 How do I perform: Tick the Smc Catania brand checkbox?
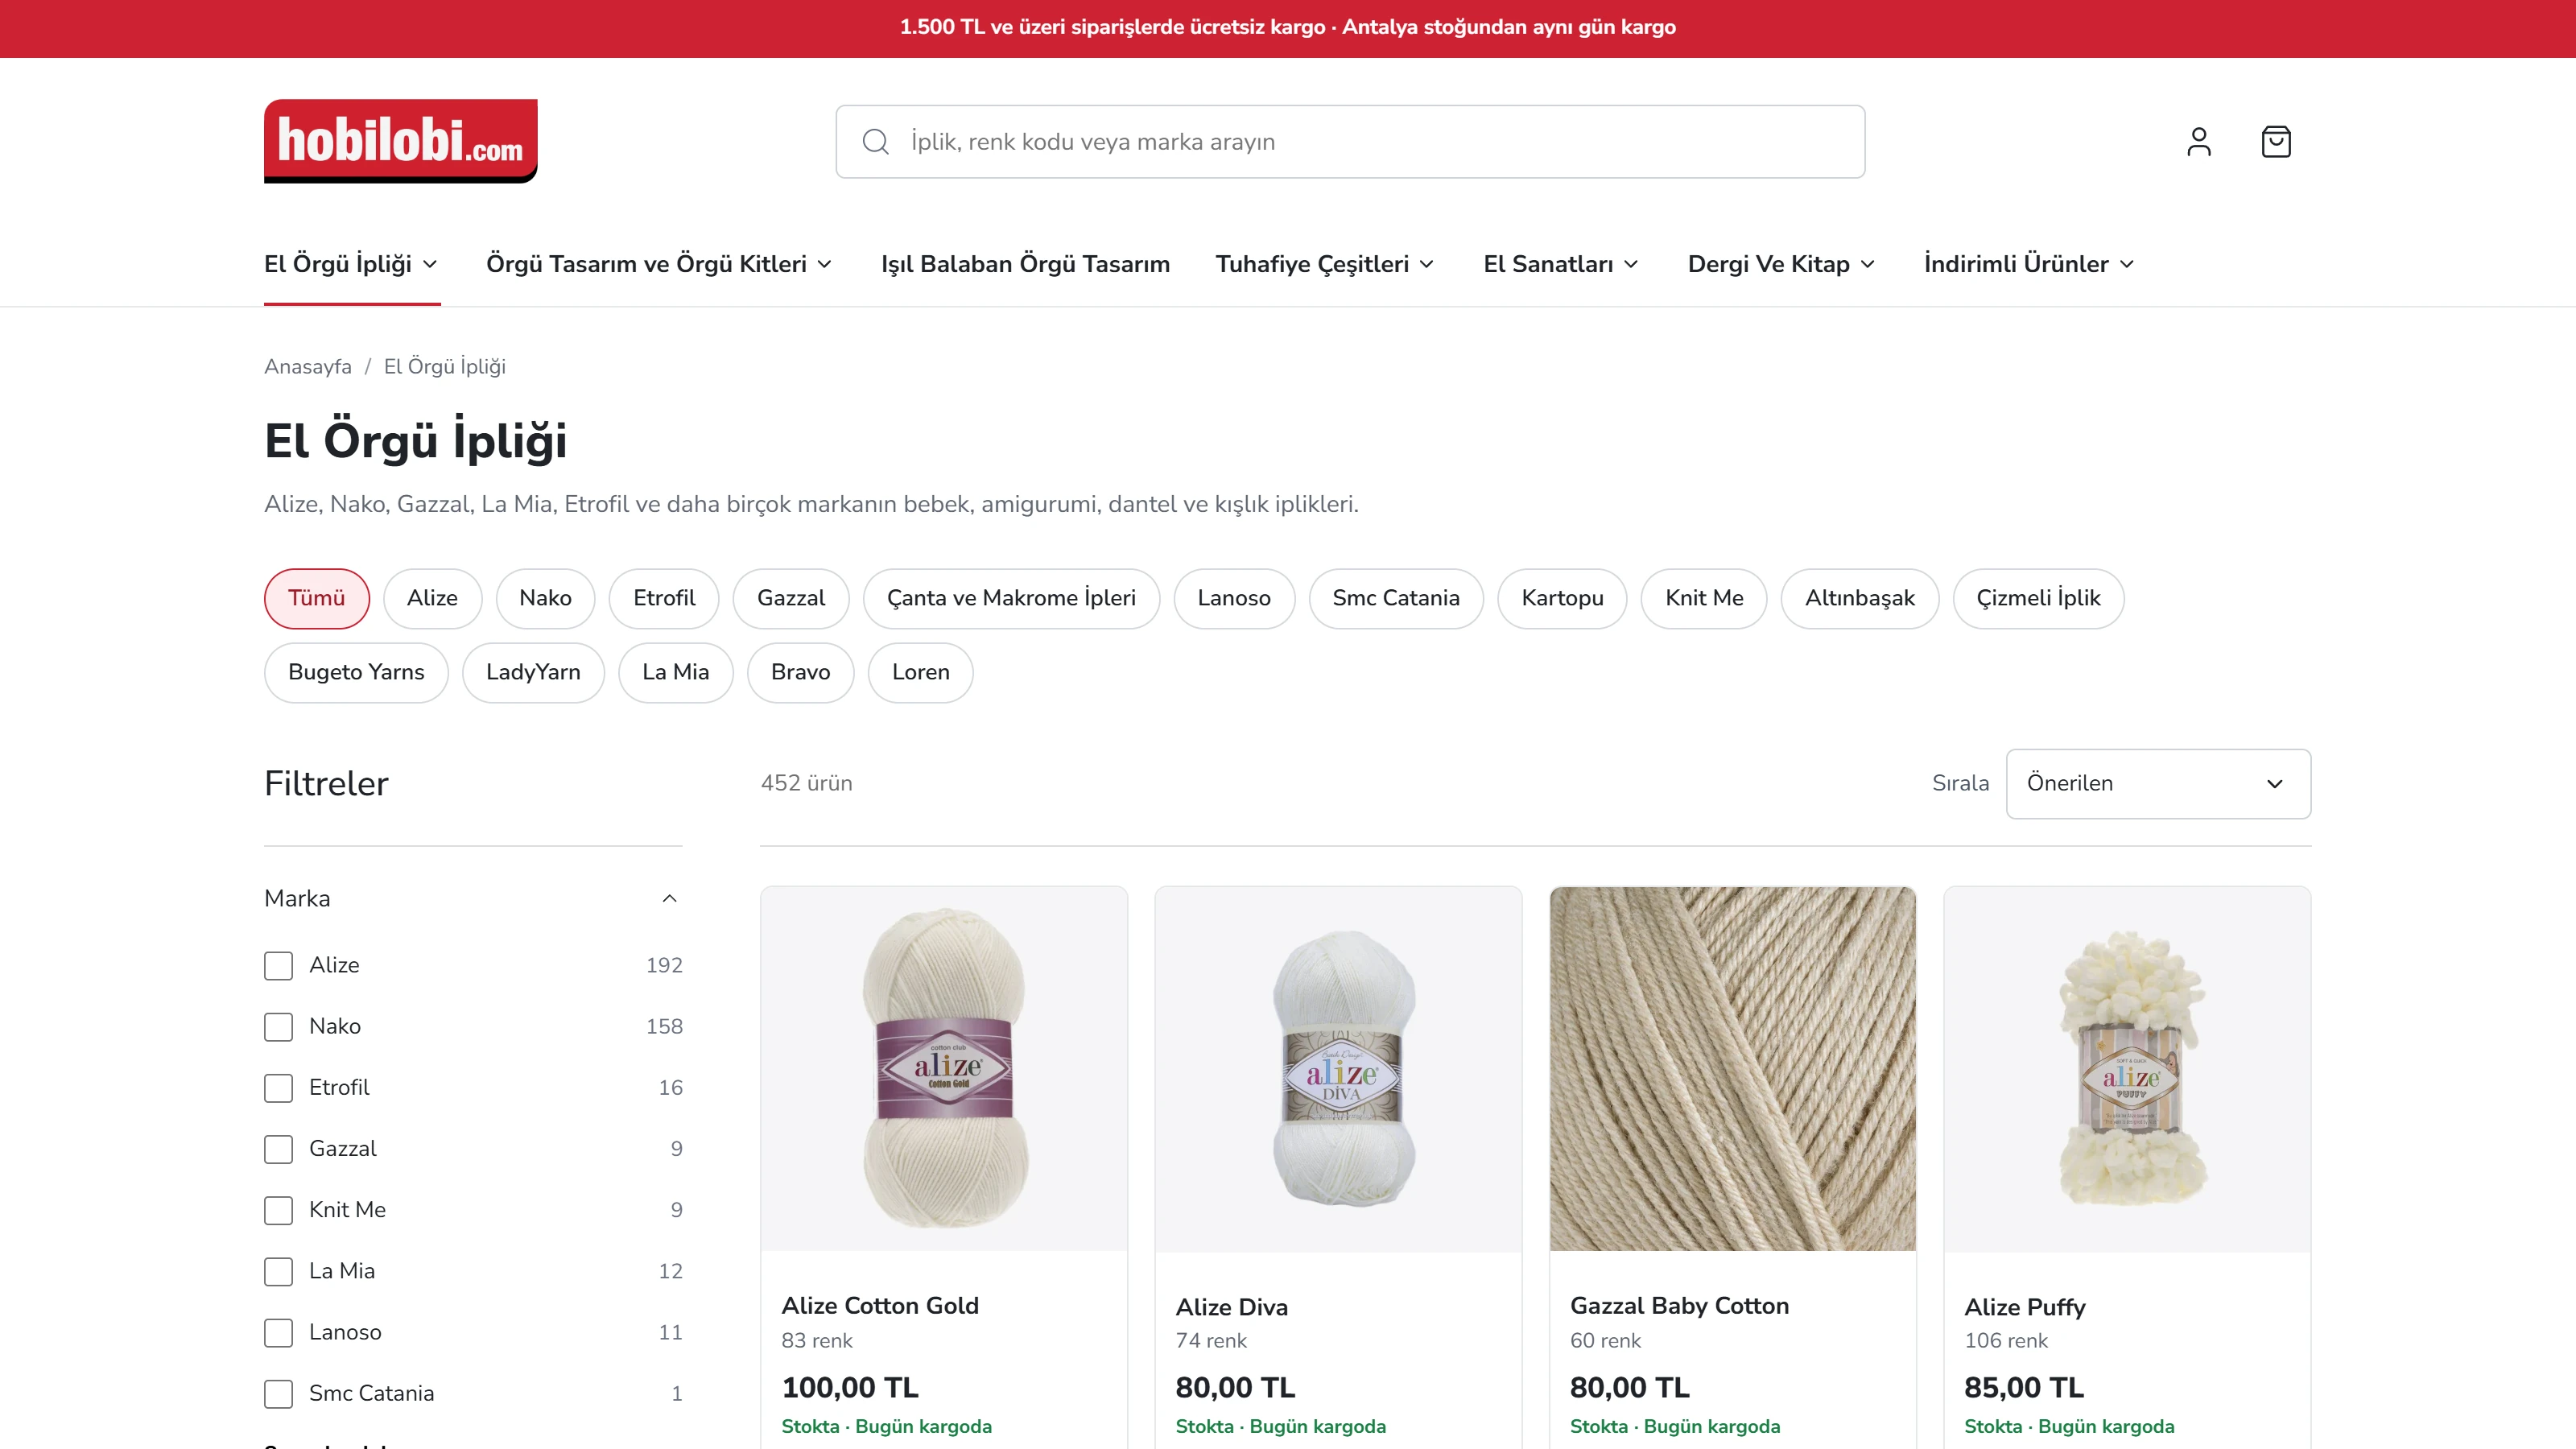click(278, 1393)
